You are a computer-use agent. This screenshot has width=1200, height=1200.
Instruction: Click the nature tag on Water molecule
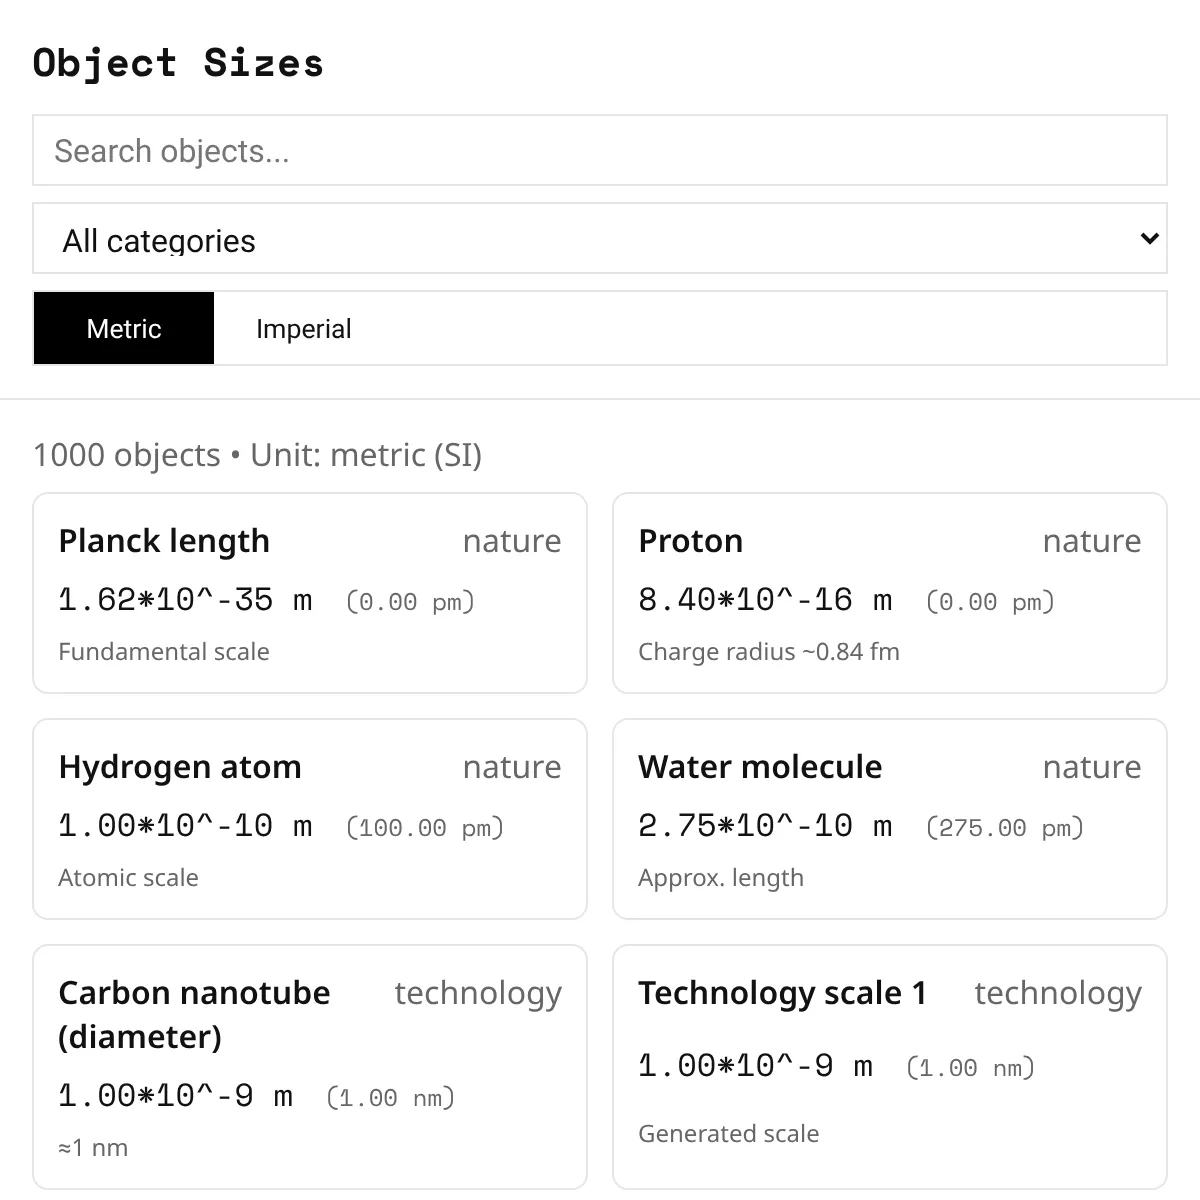click(x=1092, y=767)
